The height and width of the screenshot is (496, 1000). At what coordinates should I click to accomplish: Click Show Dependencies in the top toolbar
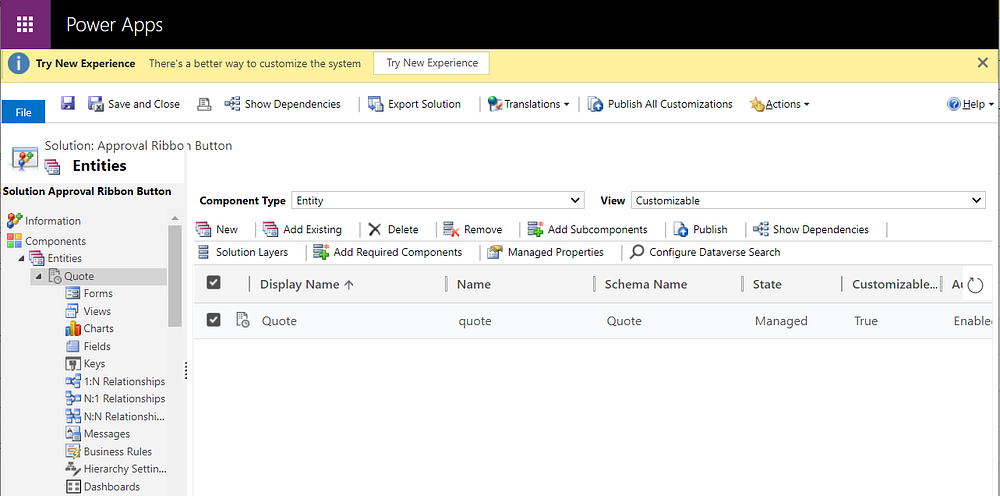point(283,104)
